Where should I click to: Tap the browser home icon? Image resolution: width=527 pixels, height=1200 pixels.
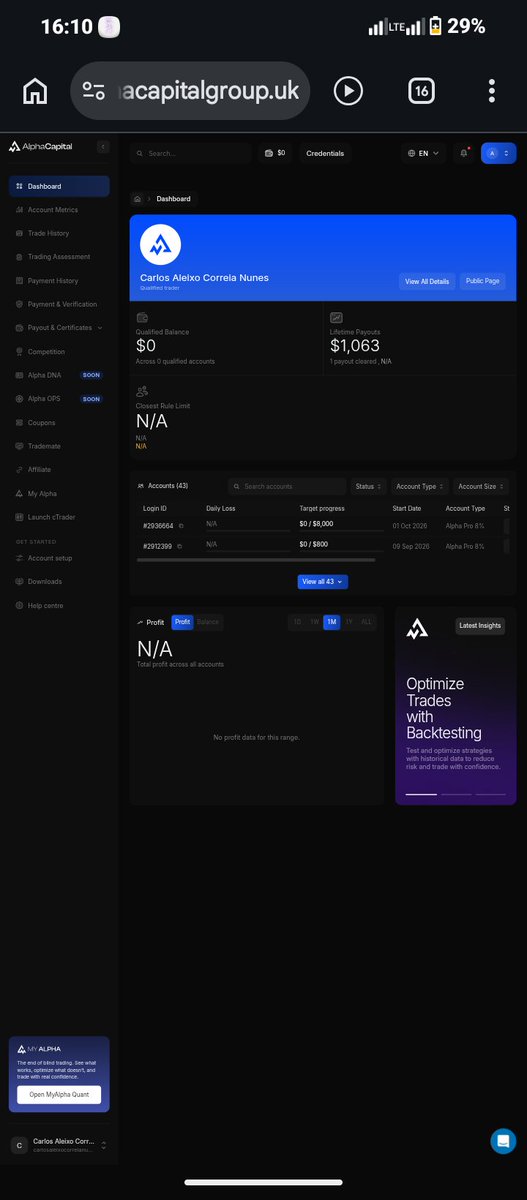click(x=35, y=91)
